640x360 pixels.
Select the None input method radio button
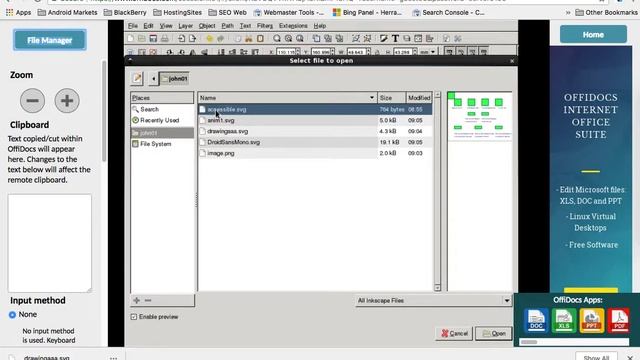[12, 315]
